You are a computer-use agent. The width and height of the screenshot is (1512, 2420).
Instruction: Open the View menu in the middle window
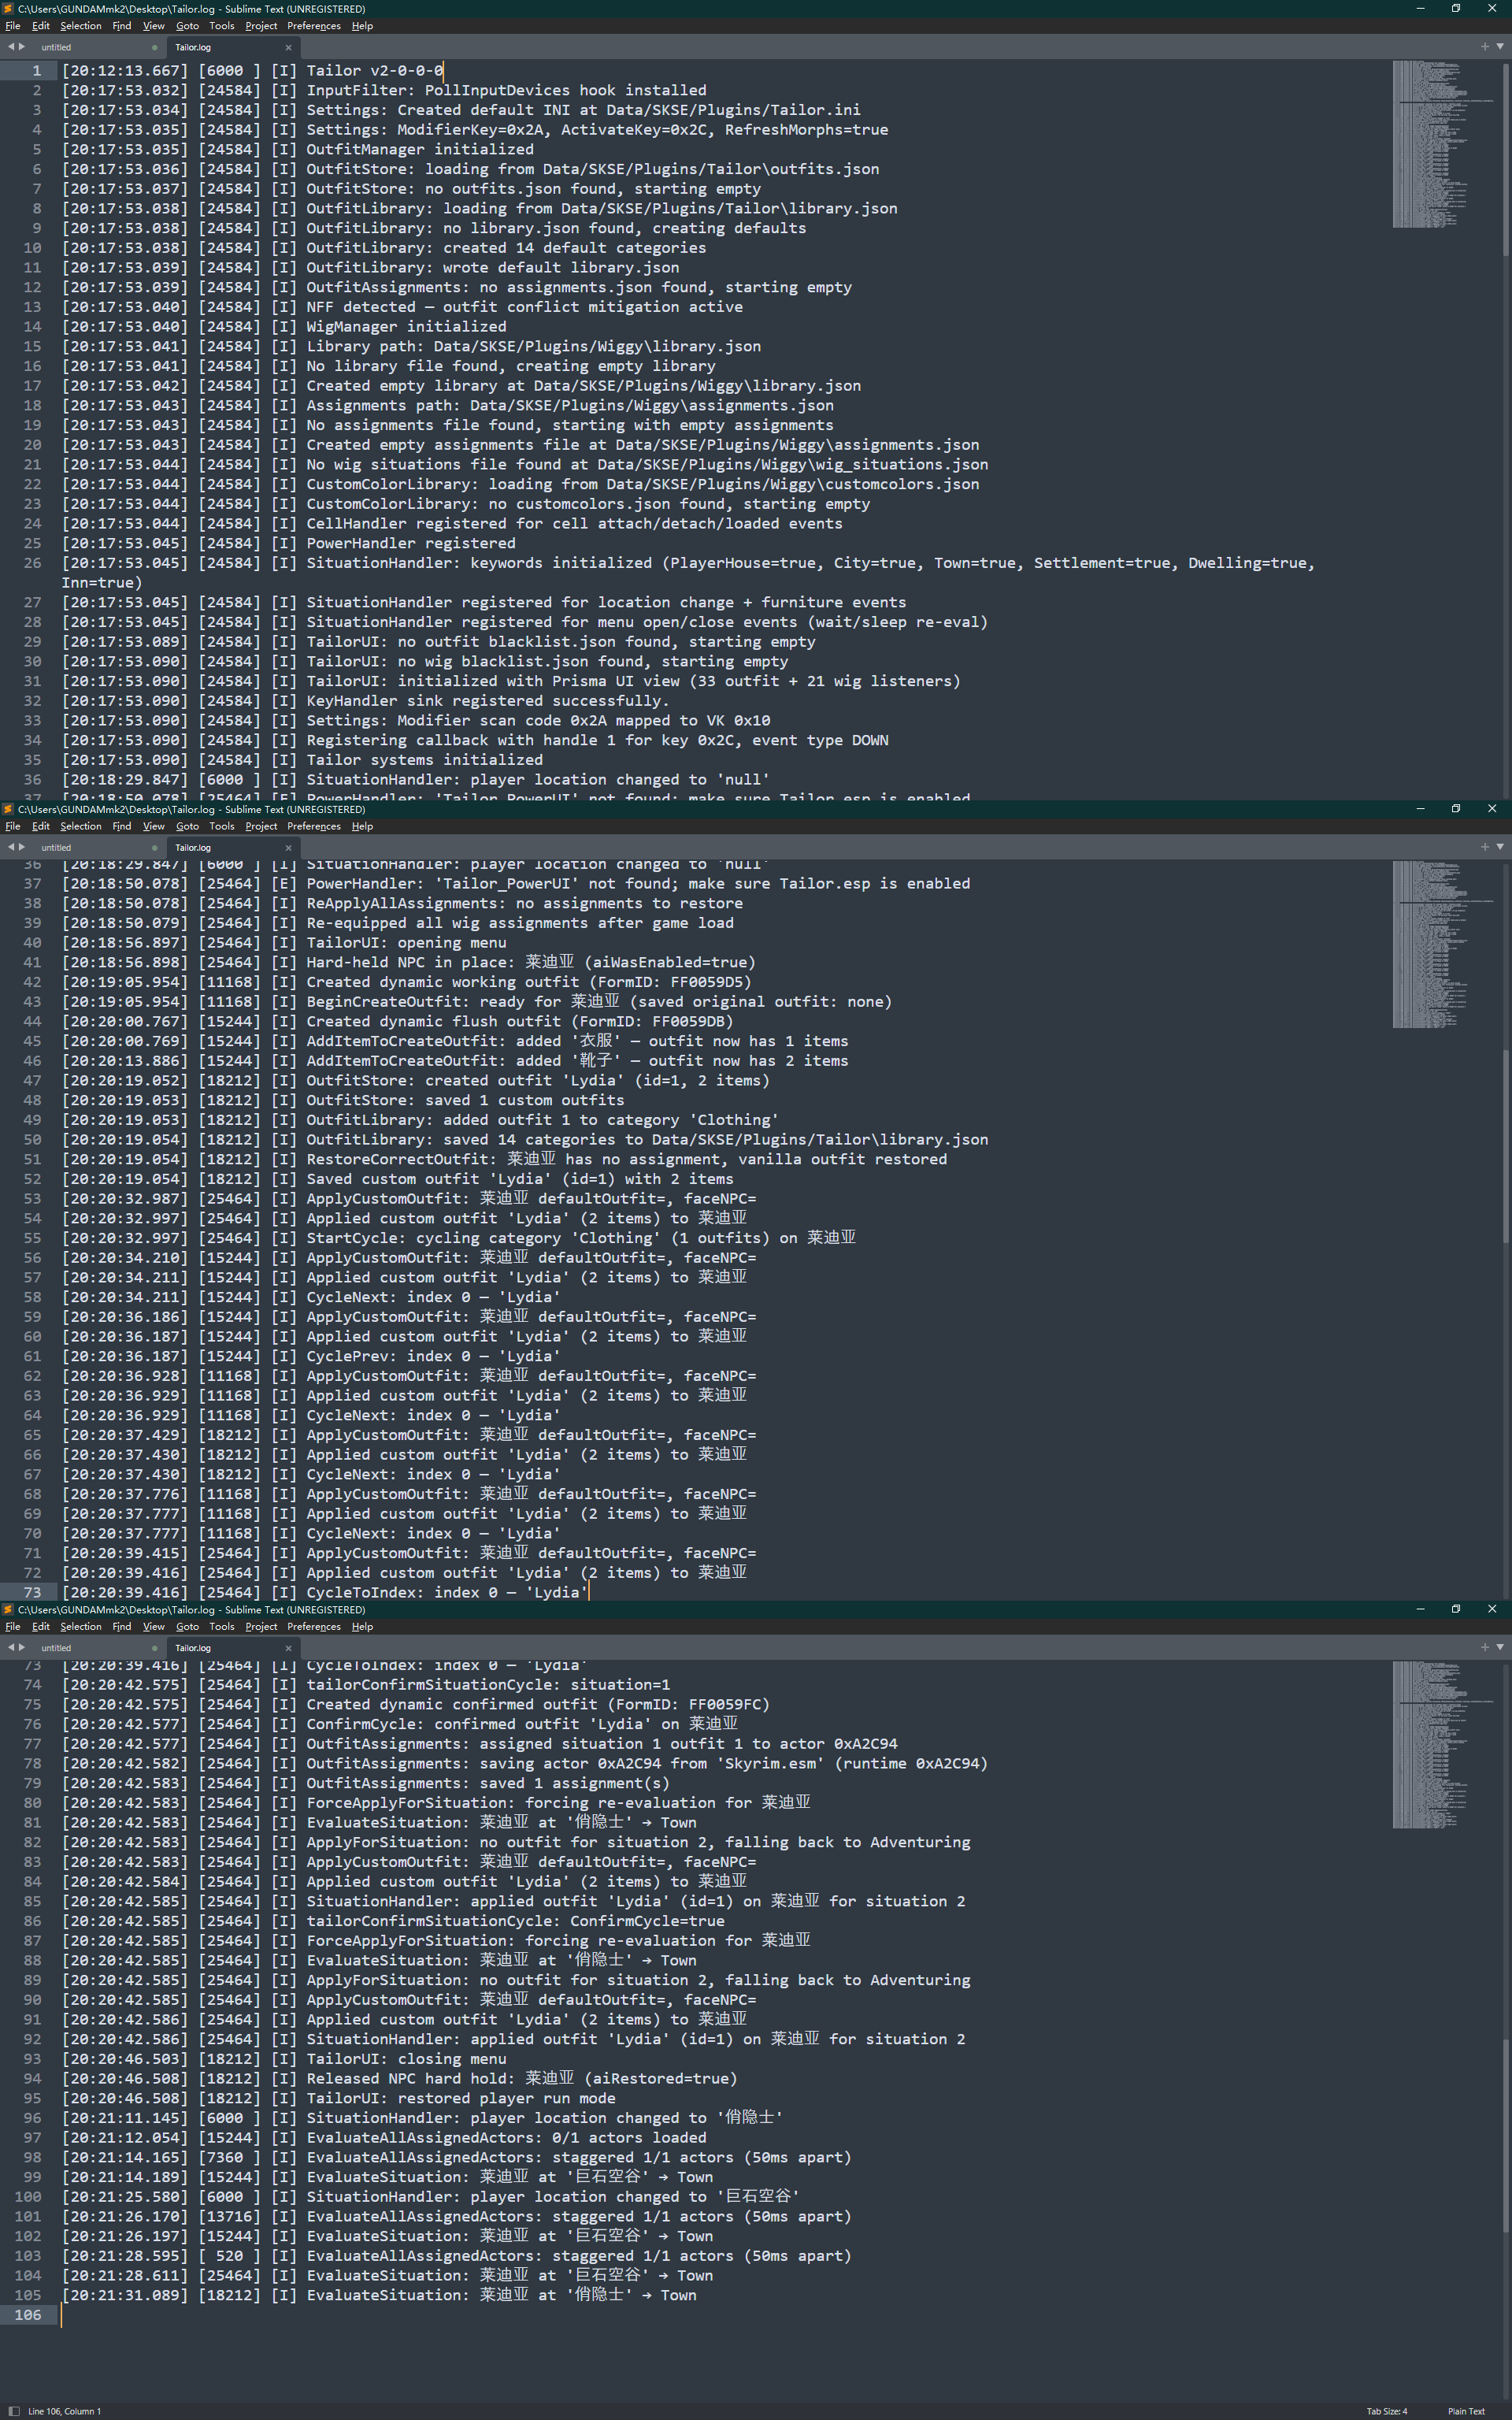point(154,826)
